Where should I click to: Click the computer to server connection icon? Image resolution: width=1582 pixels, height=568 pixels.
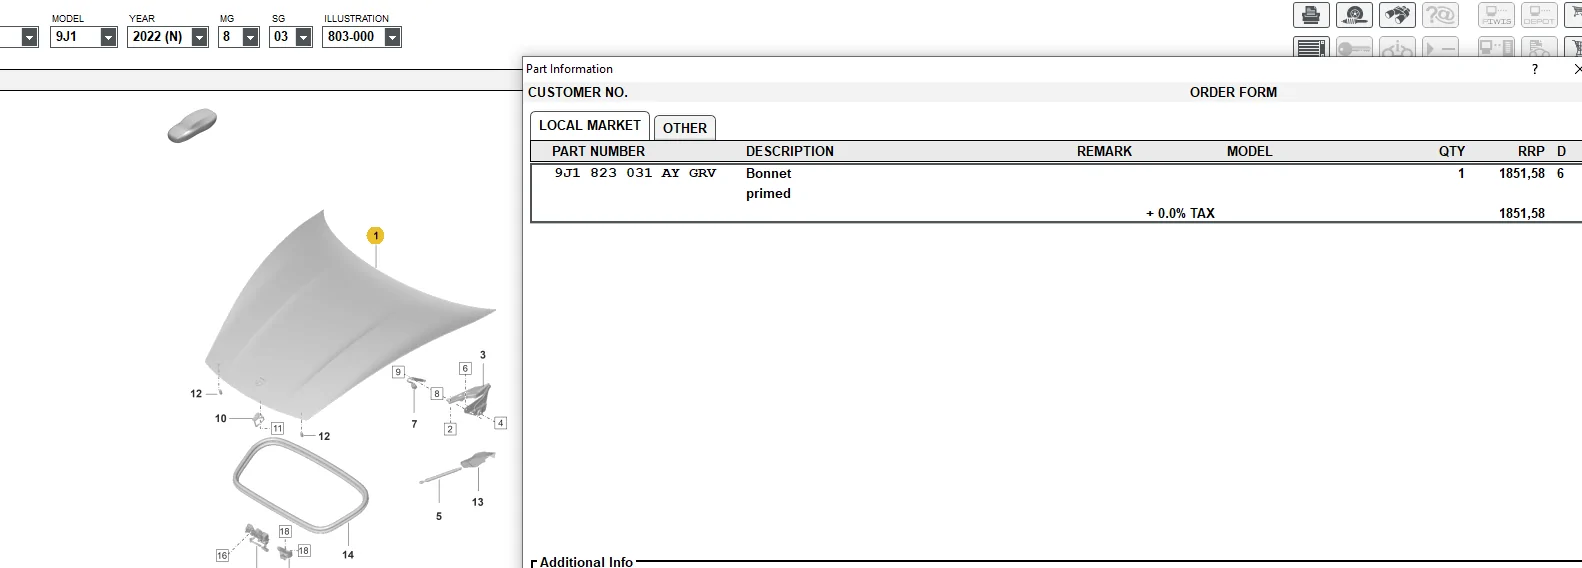coord(1497,48)
